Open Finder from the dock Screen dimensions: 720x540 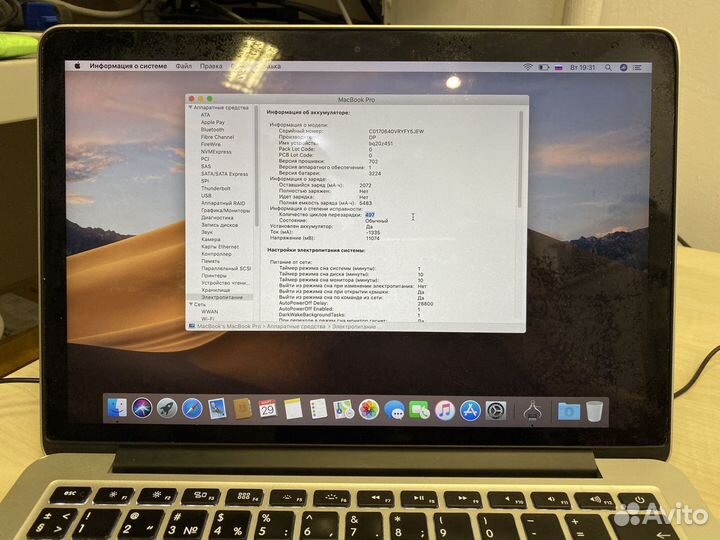tap(117, 408)
